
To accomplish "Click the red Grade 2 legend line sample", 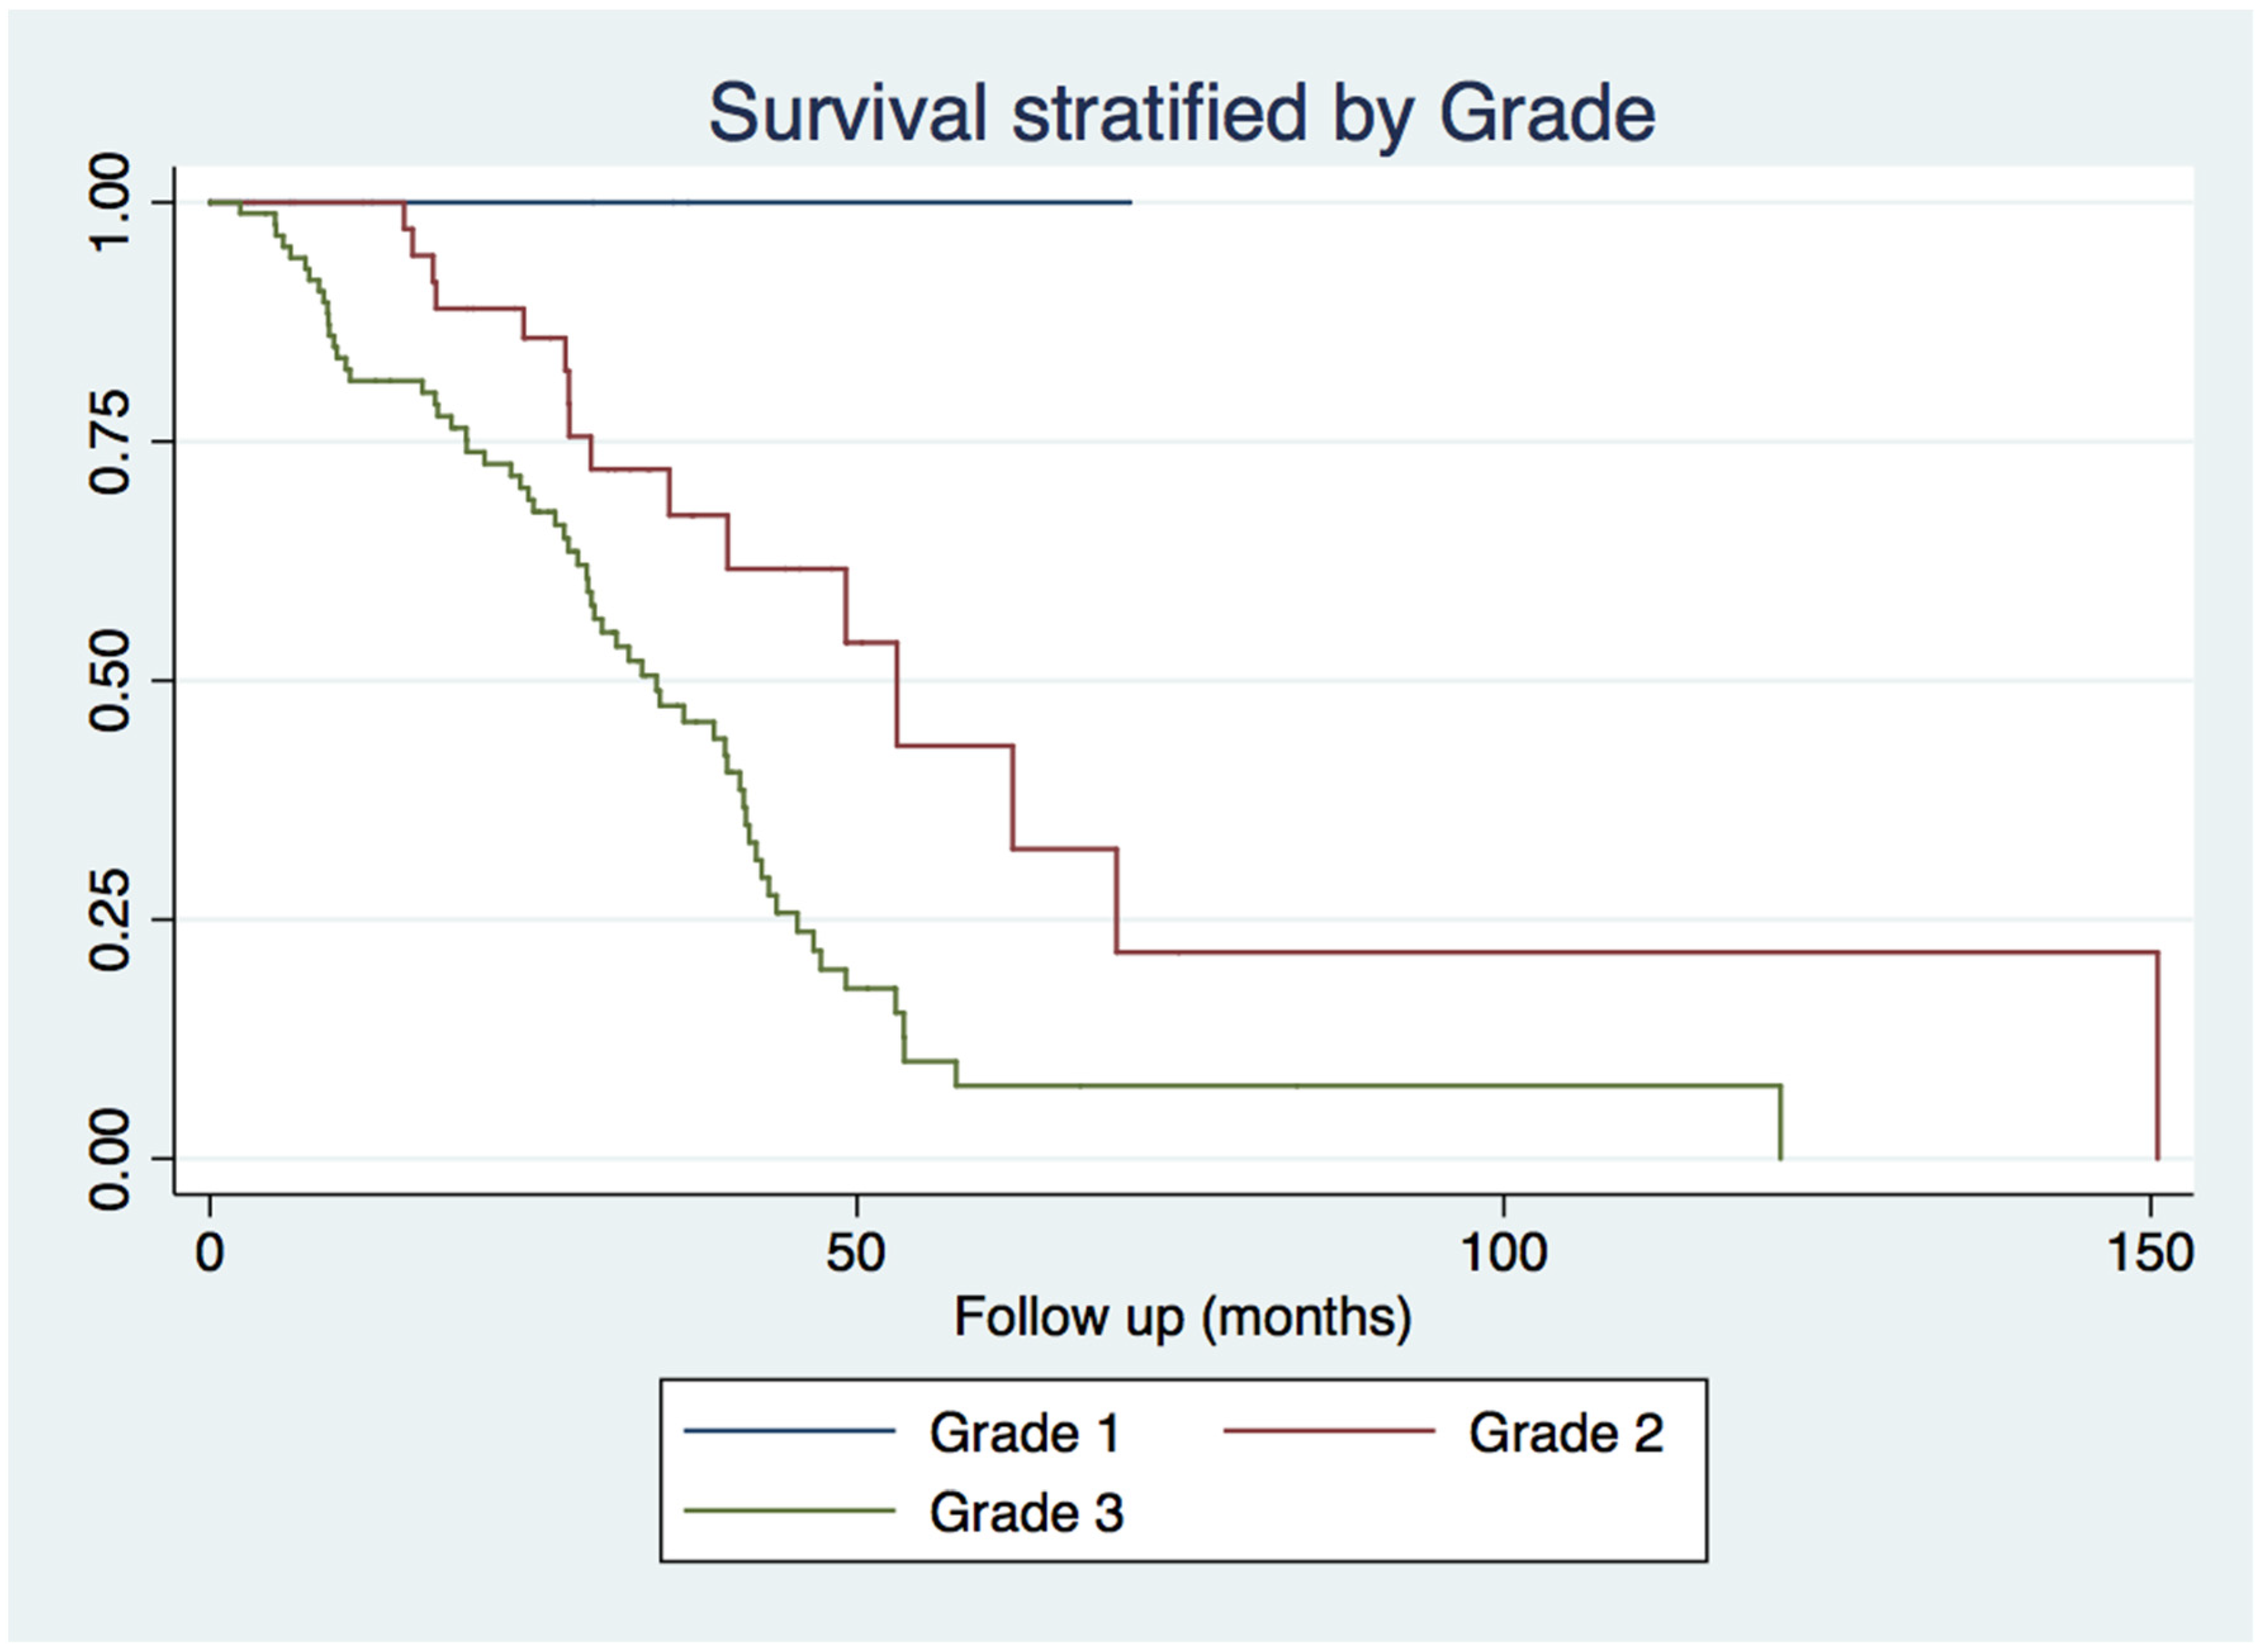I will 1329,1432.
